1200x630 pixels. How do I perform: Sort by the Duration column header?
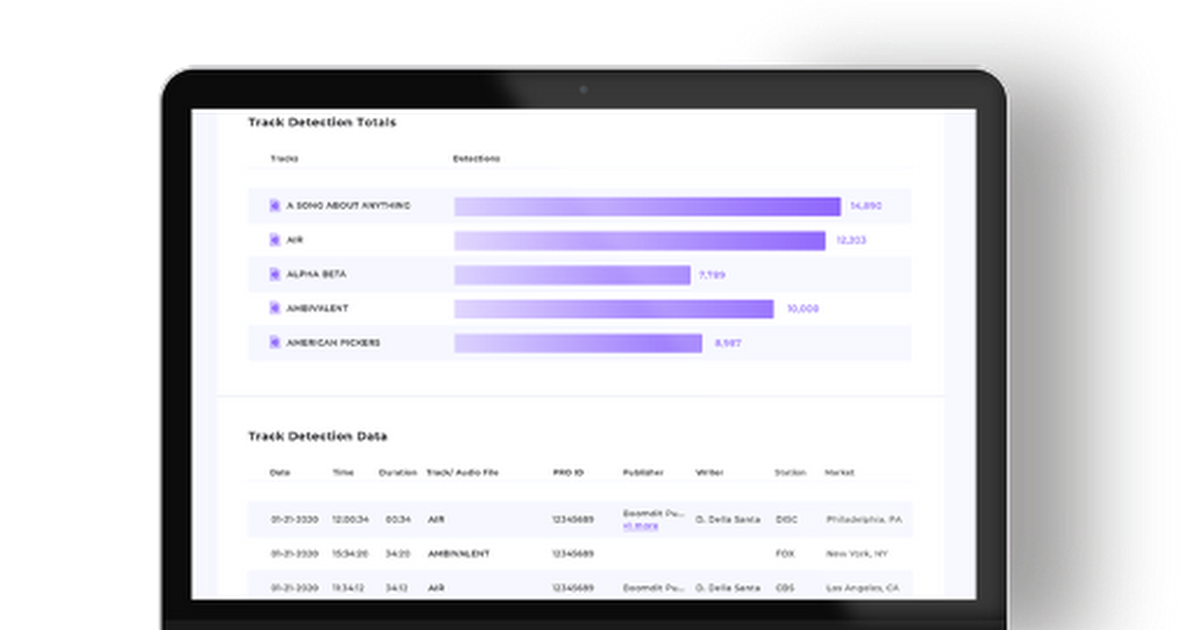pos(398,472)
